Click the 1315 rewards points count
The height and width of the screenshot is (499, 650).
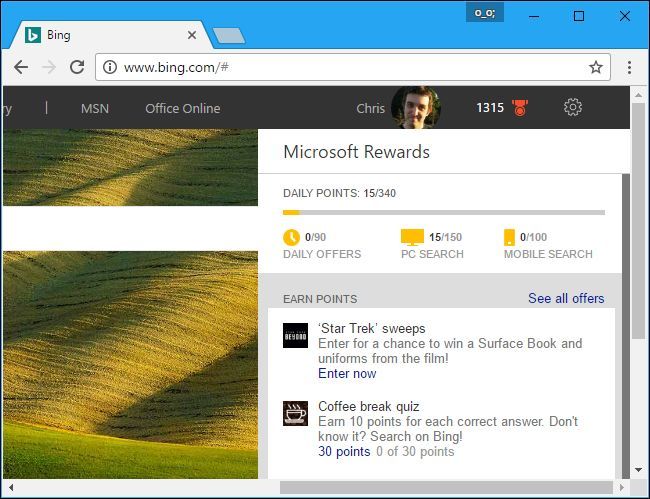click(490, 108)
